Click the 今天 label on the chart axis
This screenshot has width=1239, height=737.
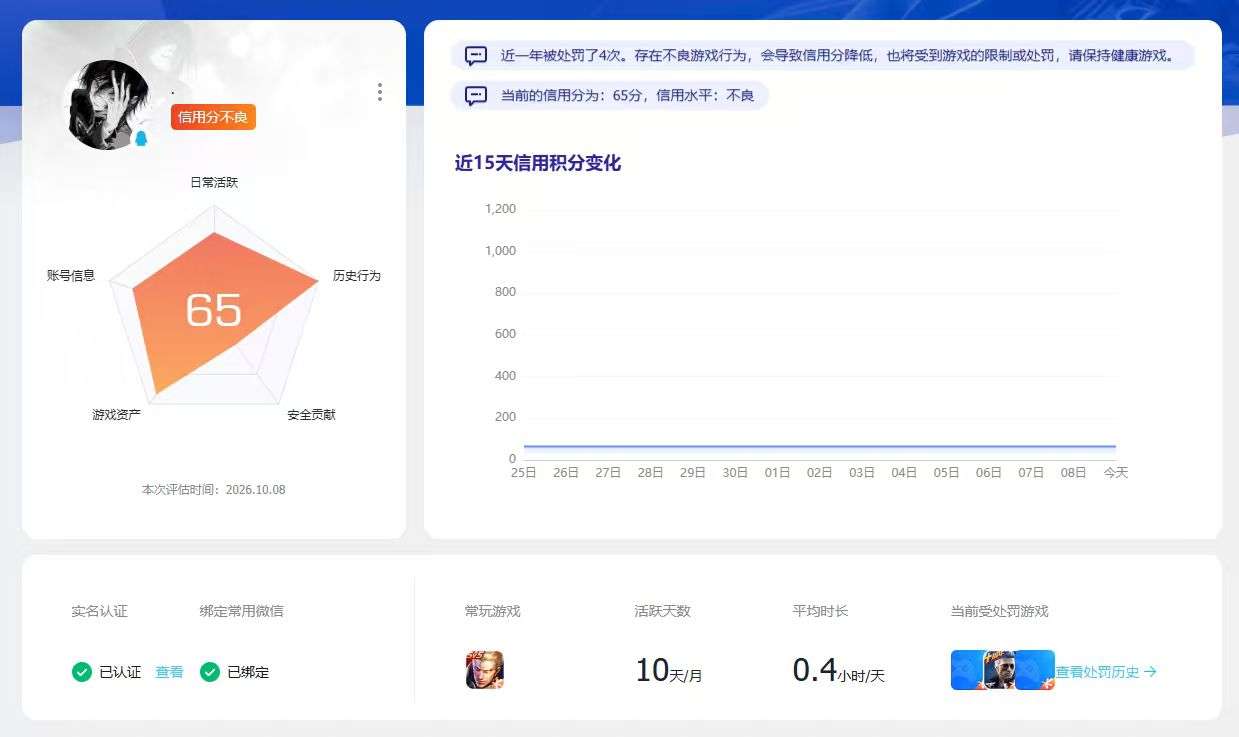pyautogui.click(x=1116, y=473)
